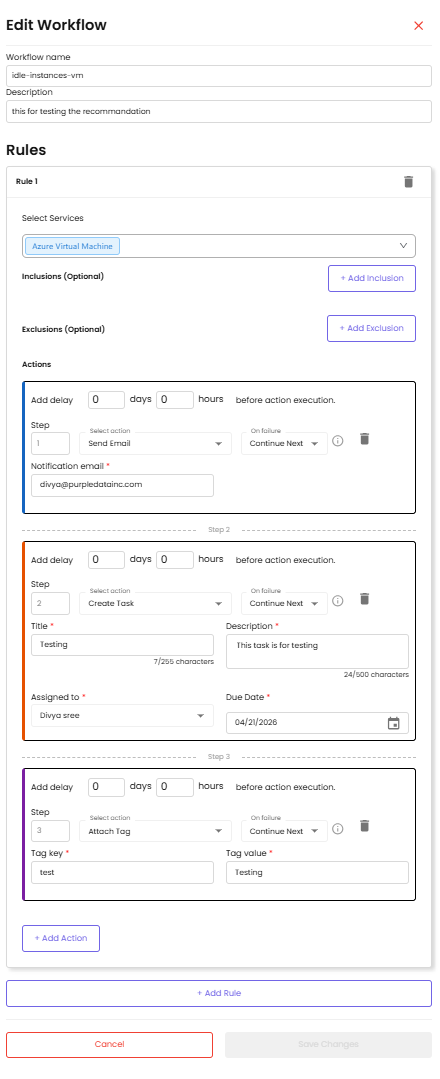Cancel the workflow edits
Screen dimensions: 440x1079
point(109,1044)
